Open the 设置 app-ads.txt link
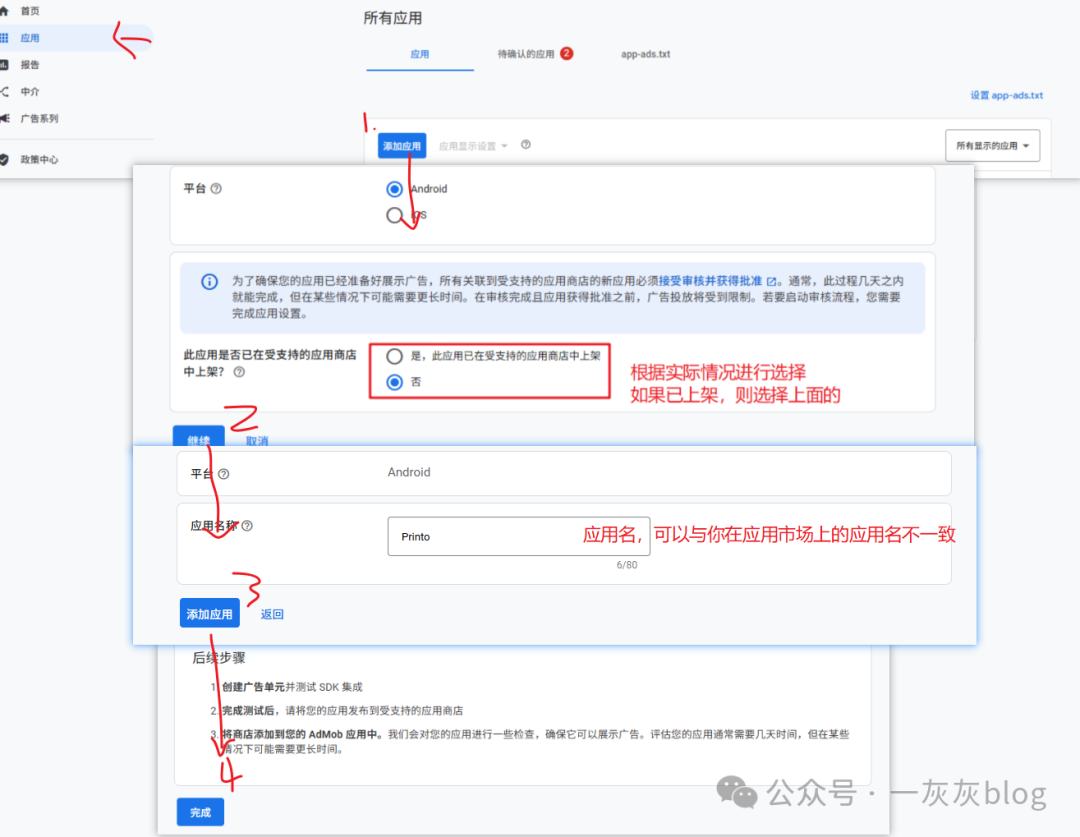Viewport: 1080px width, 837px height. tap(1006, 94)
